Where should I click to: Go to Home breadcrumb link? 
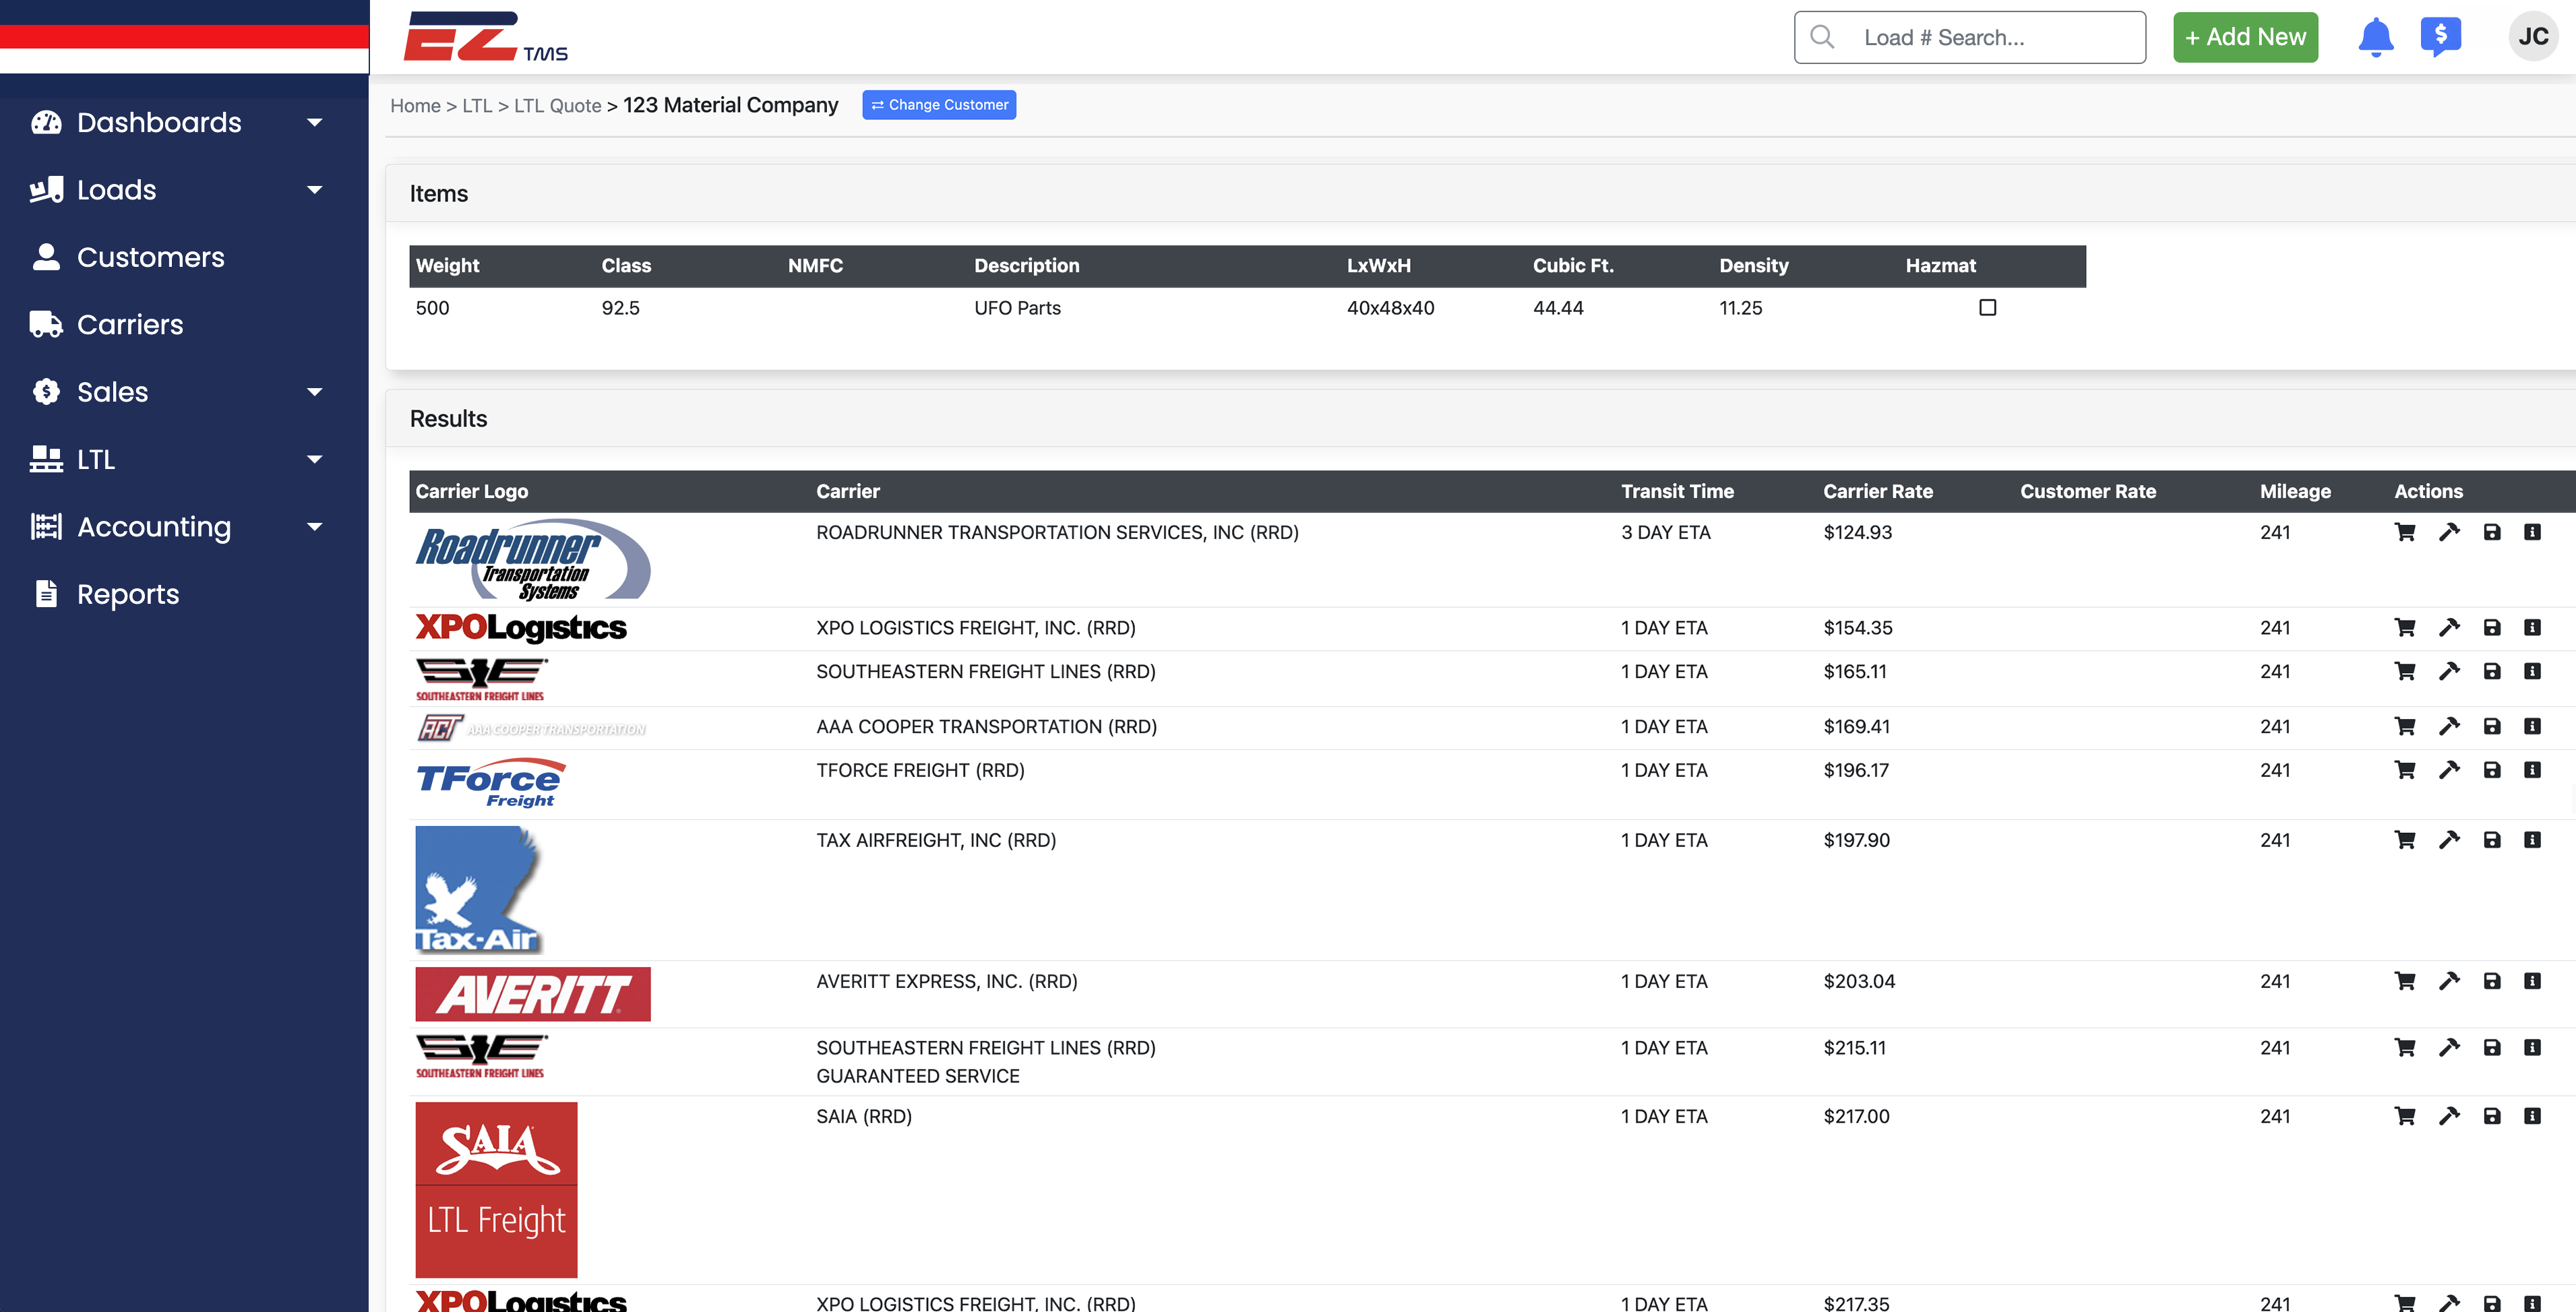coord(415,106)
